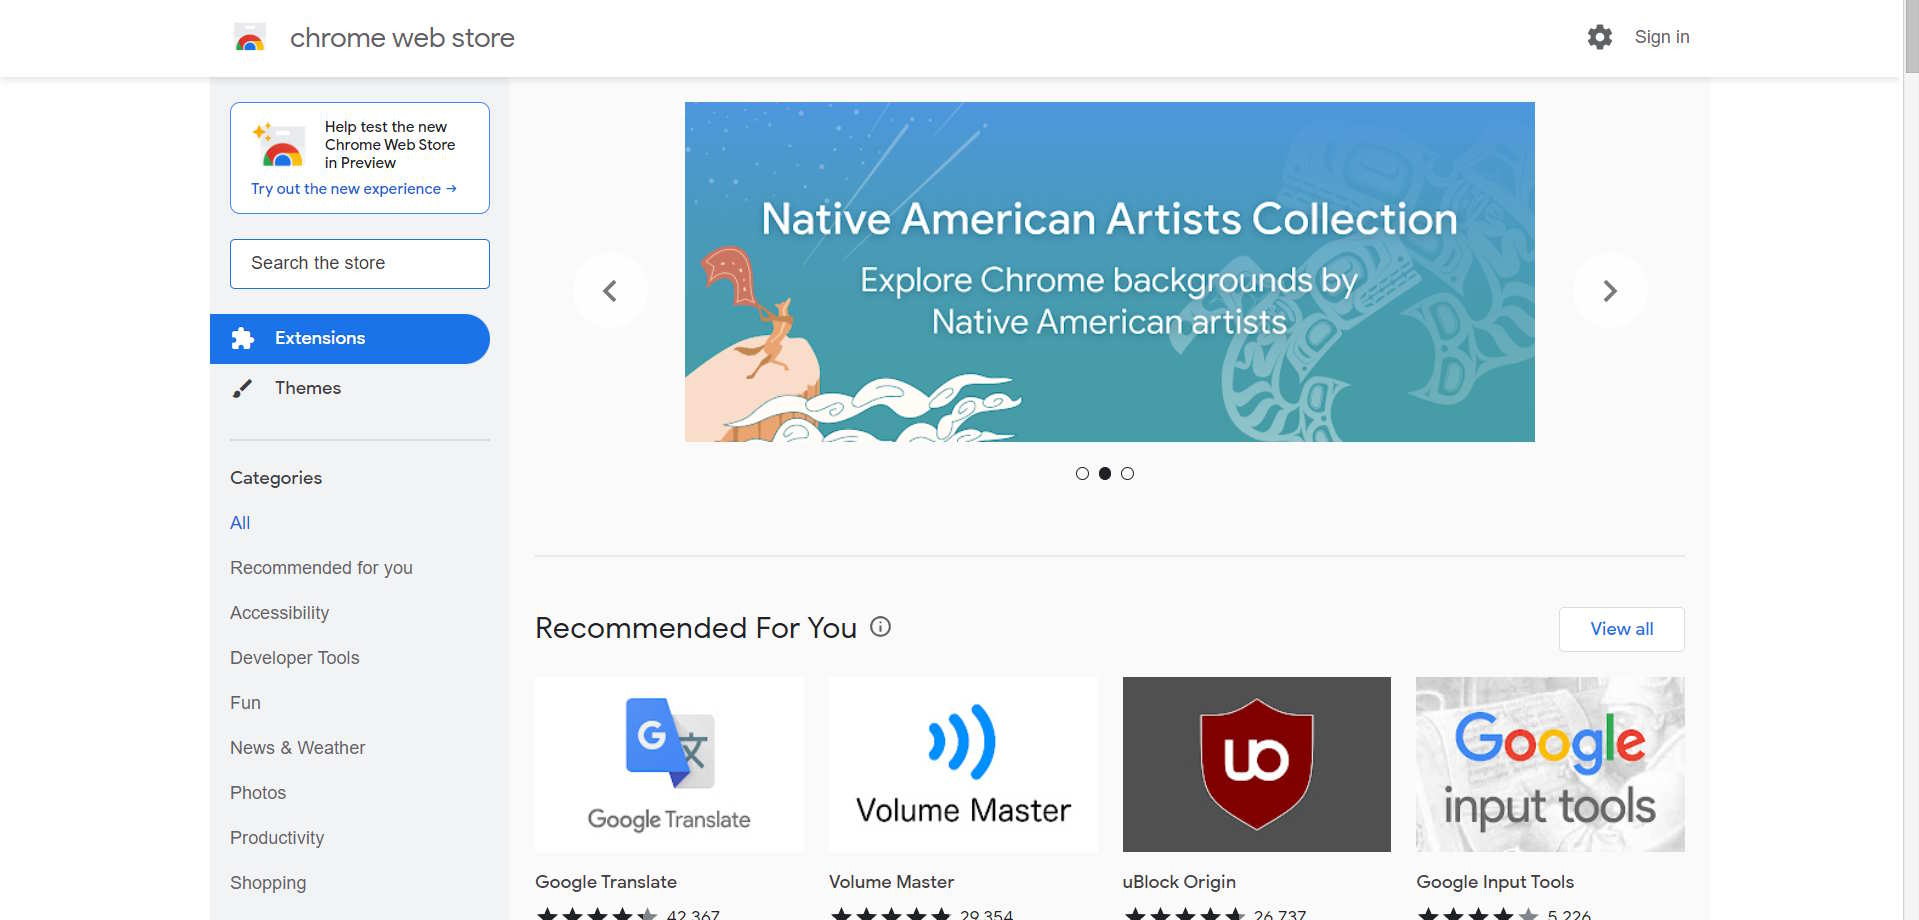This screenshot has width=1919, height=920.
Task: Open the Shopping category
Action: 268,883
